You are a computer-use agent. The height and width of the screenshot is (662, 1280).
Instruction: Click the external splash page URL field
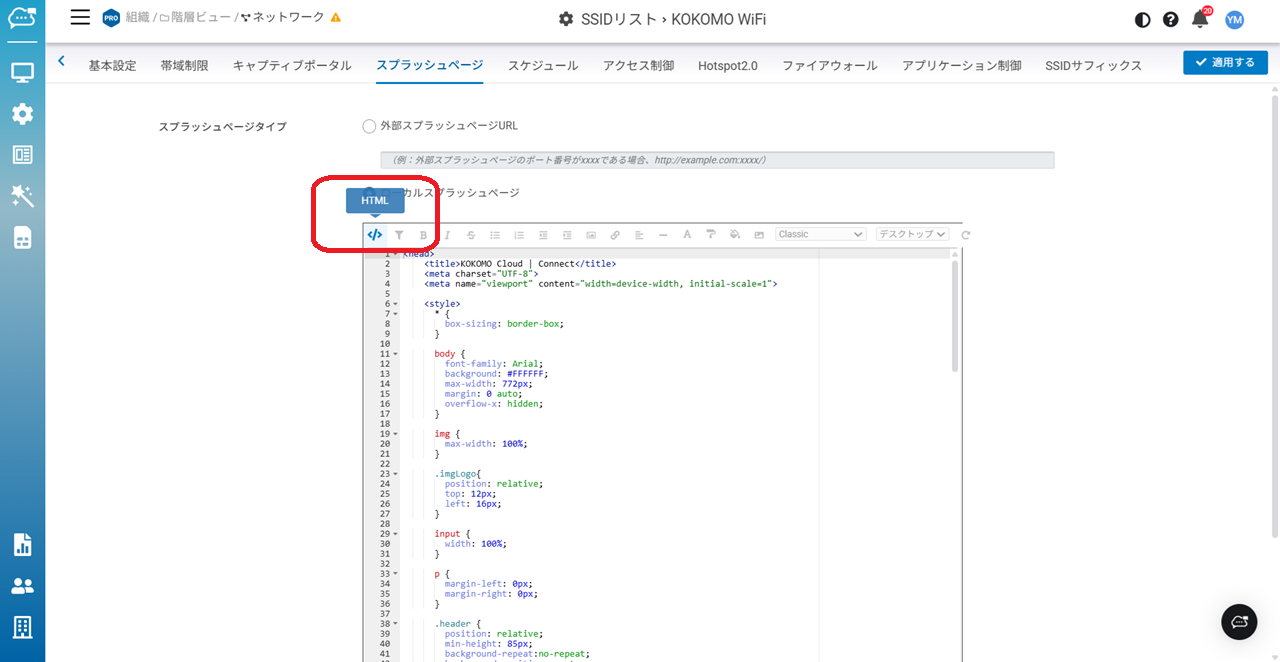click(717, 160)
